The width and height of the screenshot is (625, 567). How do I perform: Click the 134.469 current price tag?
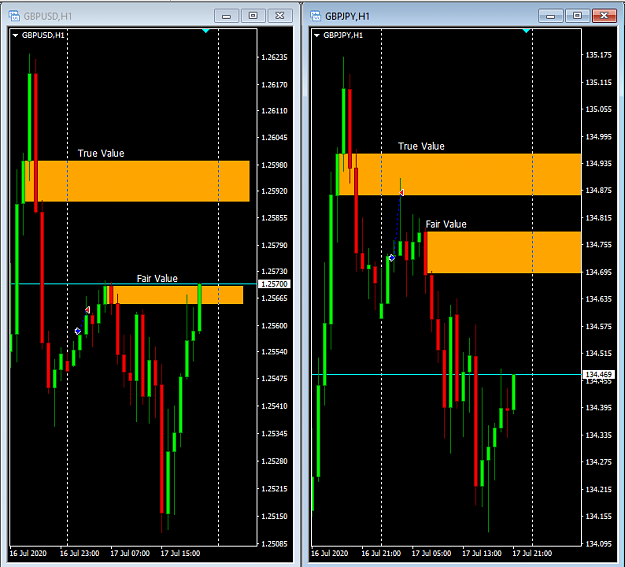[598, 374]
